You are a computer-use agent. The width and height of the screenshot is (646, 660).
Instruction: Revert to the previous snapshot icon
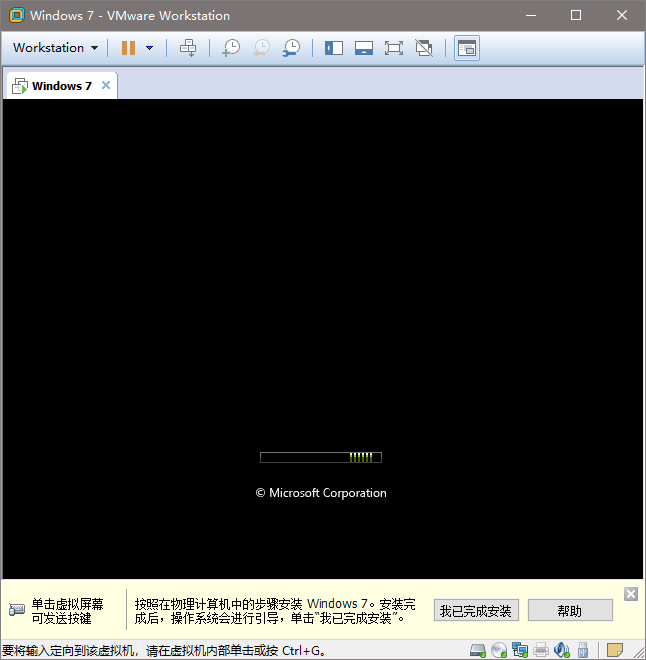tap(261, 48)
